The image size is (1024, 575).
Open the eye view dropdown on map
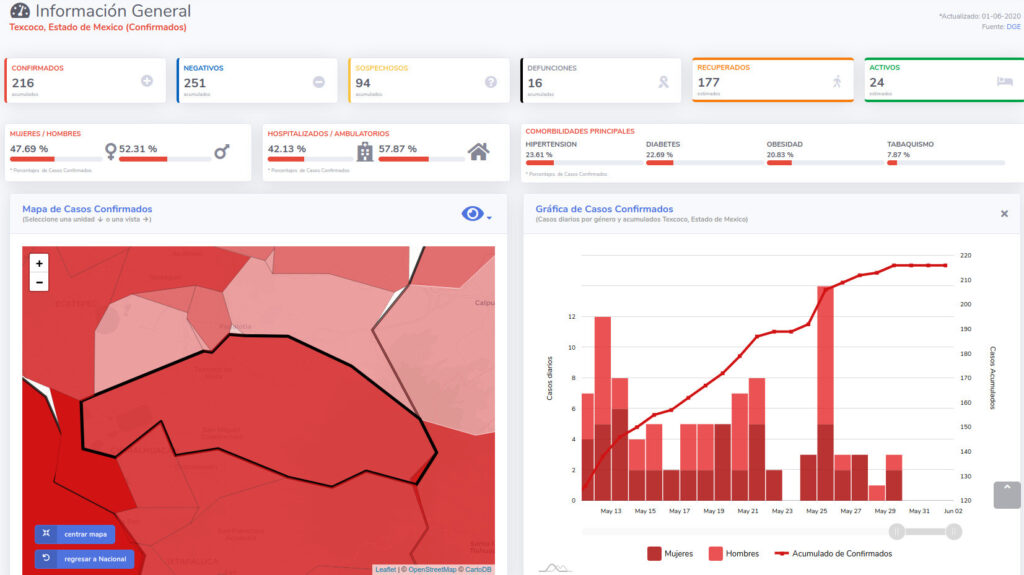(x=476, y=214)
